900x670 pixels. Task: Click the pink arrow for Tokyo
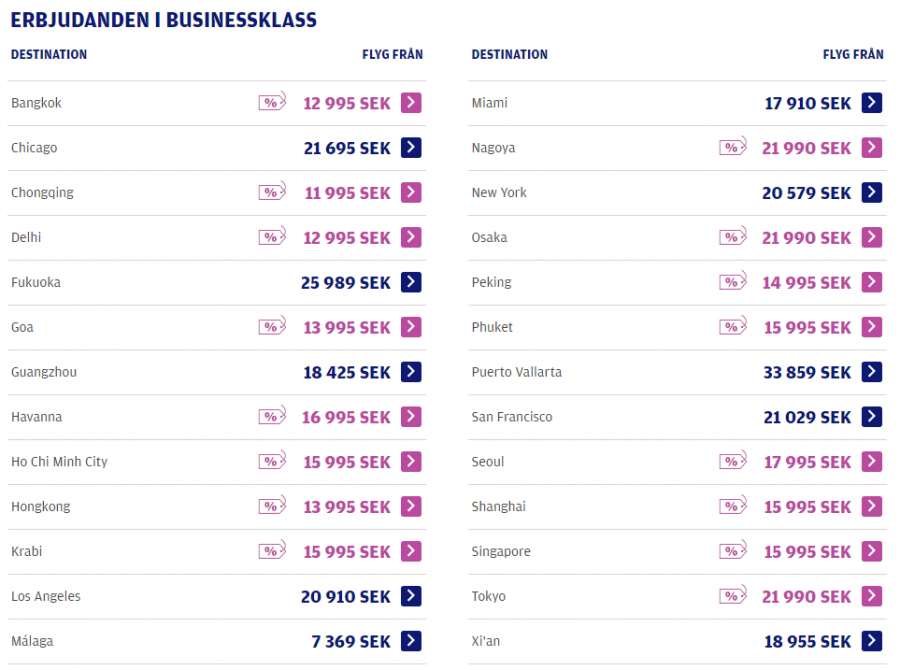[x=872, y=596]
